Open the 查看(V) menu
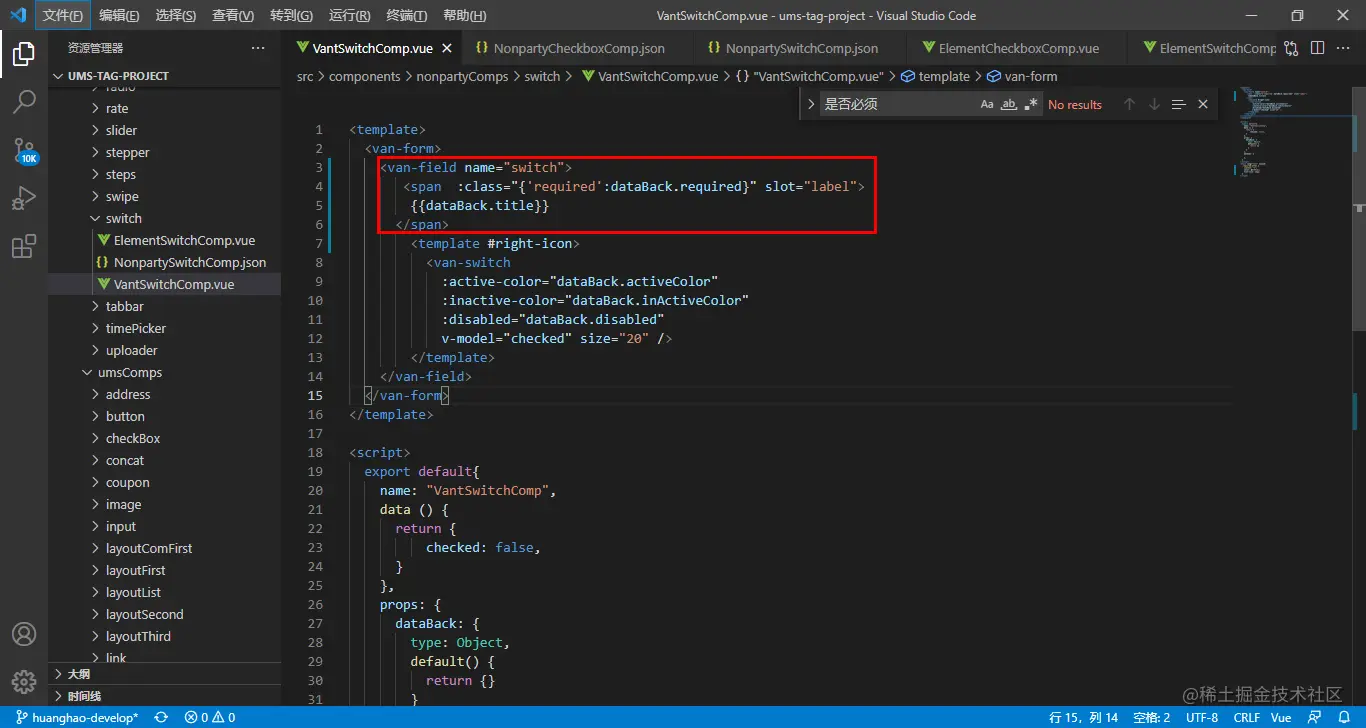Screen dimensions: 1366x728 pyautogui.click(x=233, y=16)
